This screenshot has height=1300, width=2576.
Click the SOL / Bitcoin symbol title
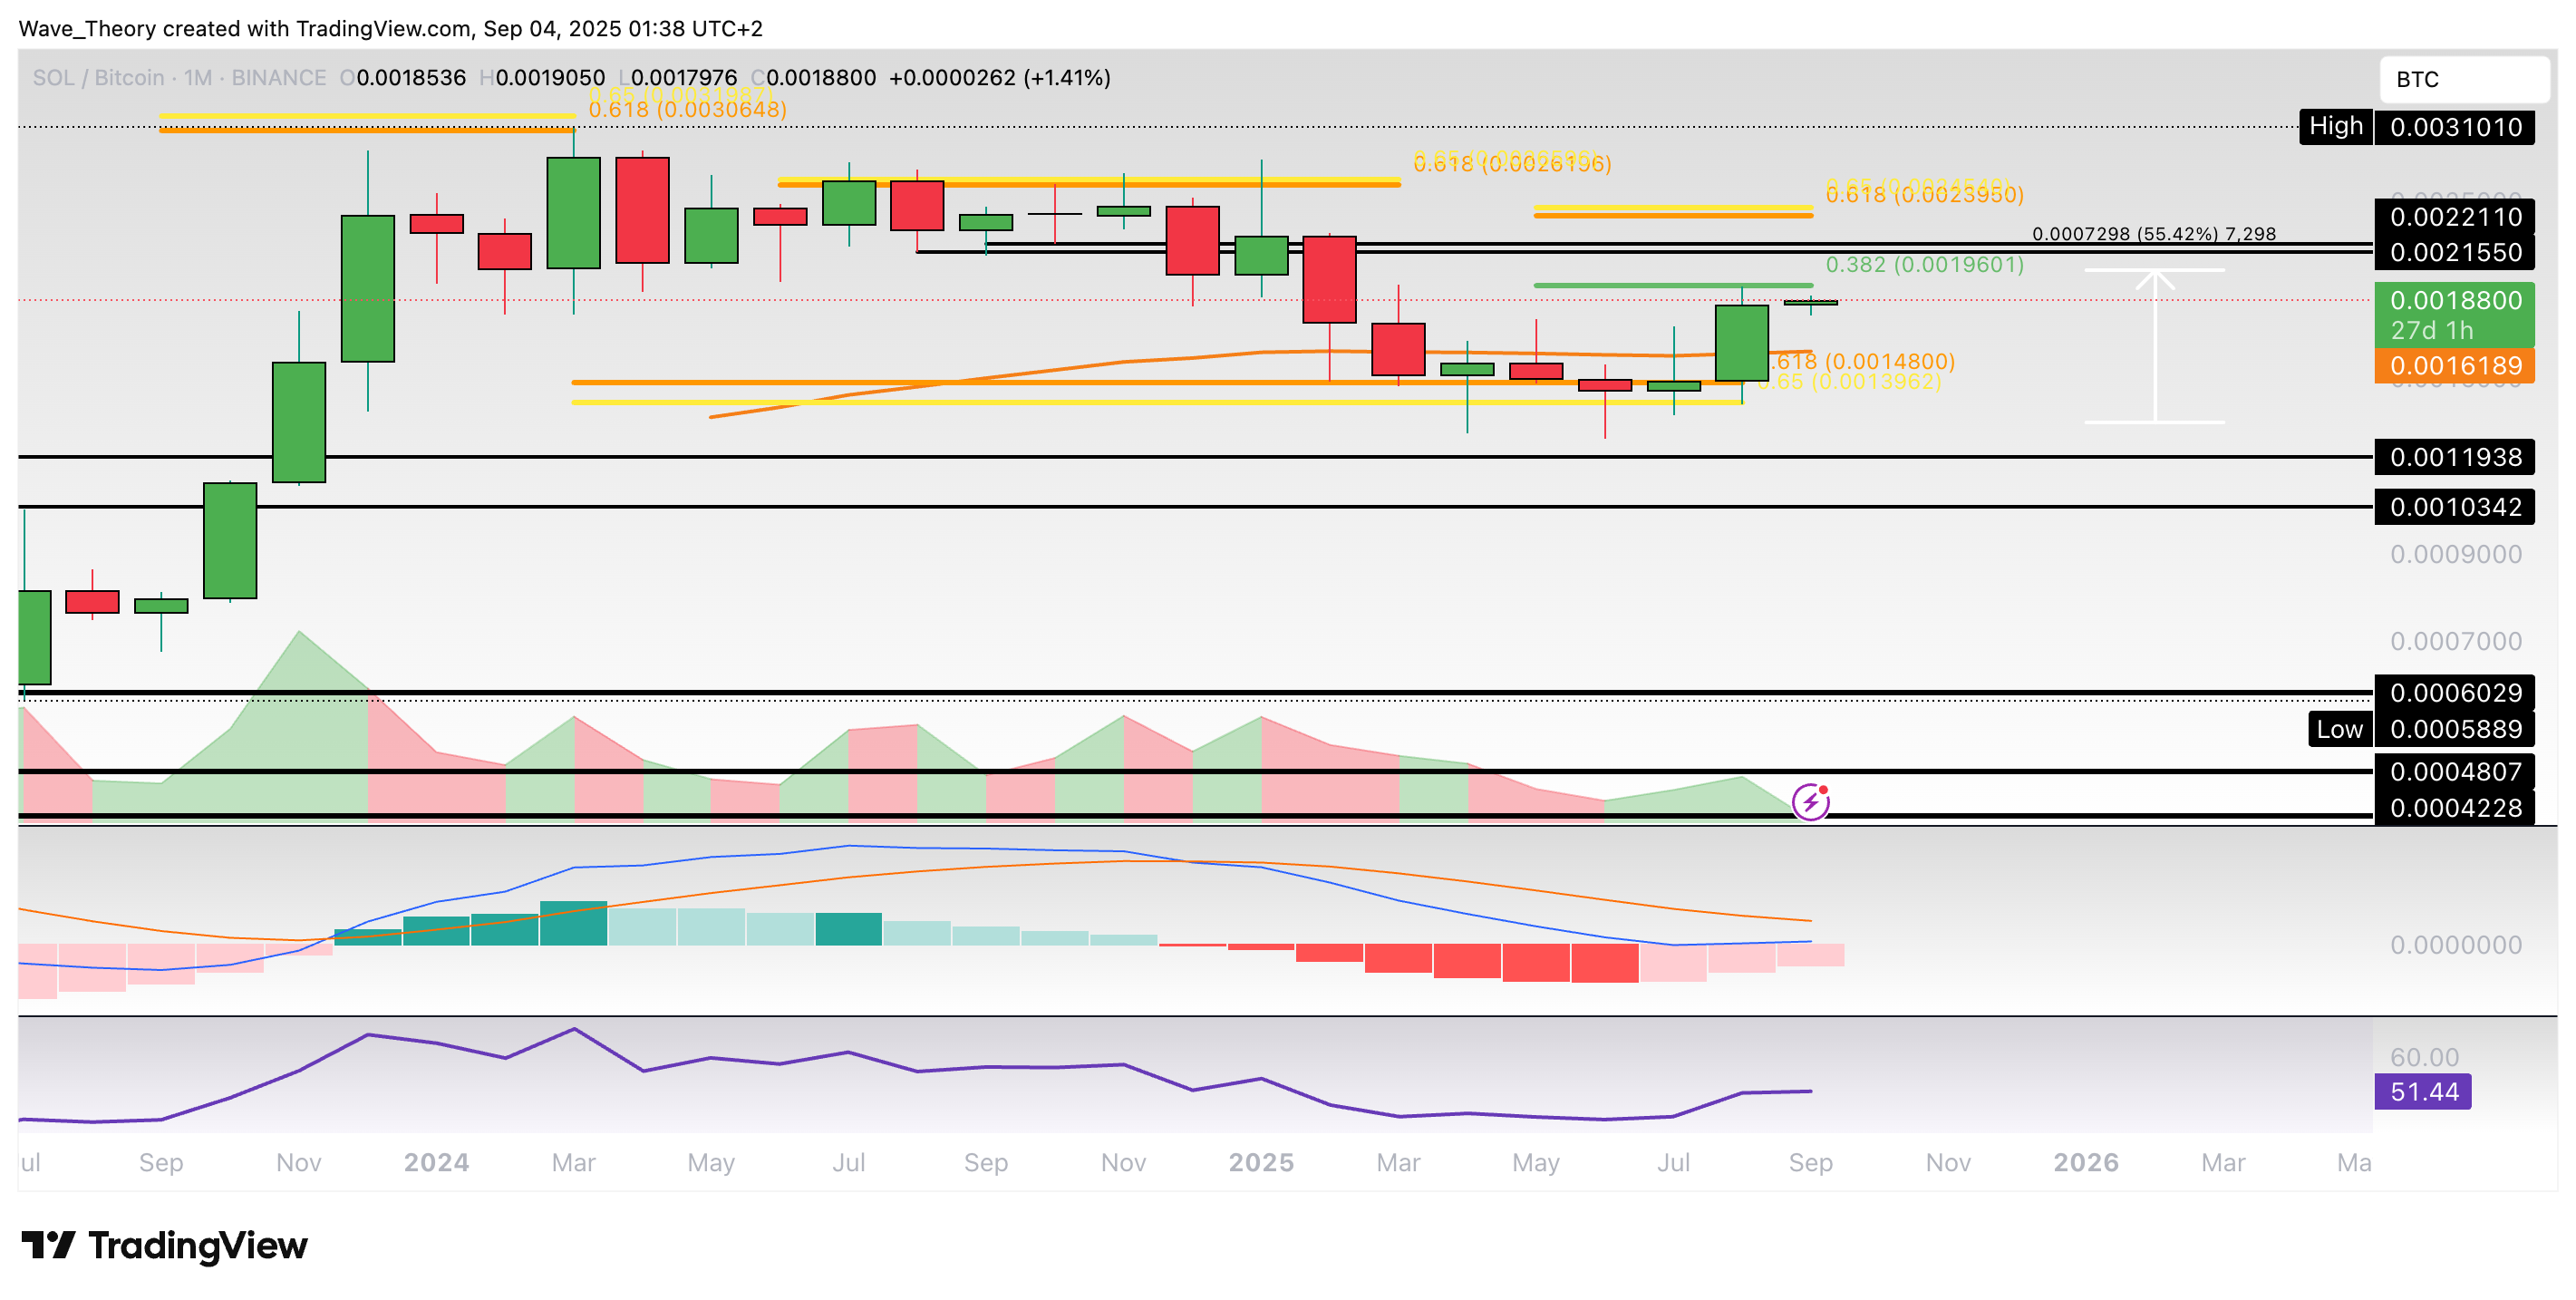(x=98, y=78)
